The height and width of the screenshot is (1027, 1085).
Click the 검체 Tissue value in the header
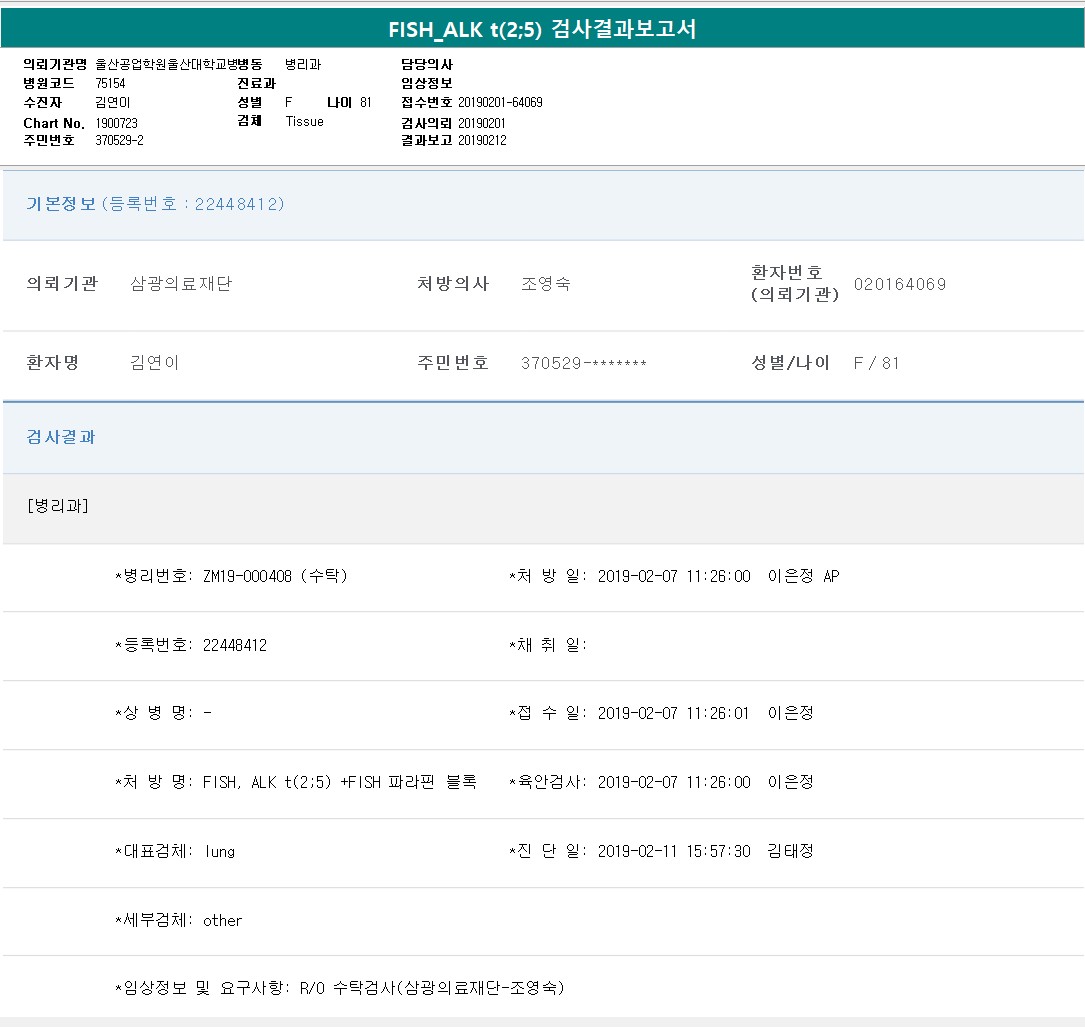pos(304,121)
